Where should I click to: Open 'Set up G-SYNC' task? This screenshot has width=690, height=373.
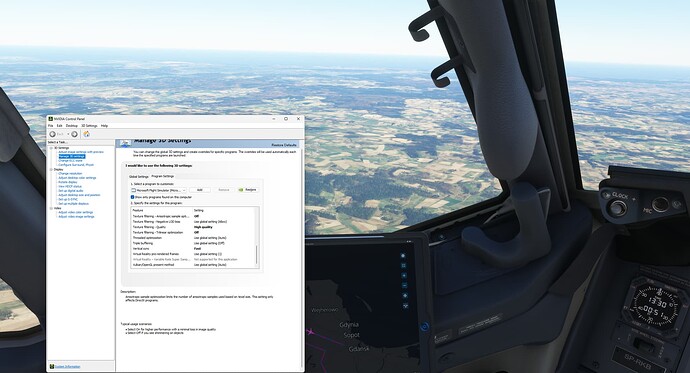[x=68, y=199]
